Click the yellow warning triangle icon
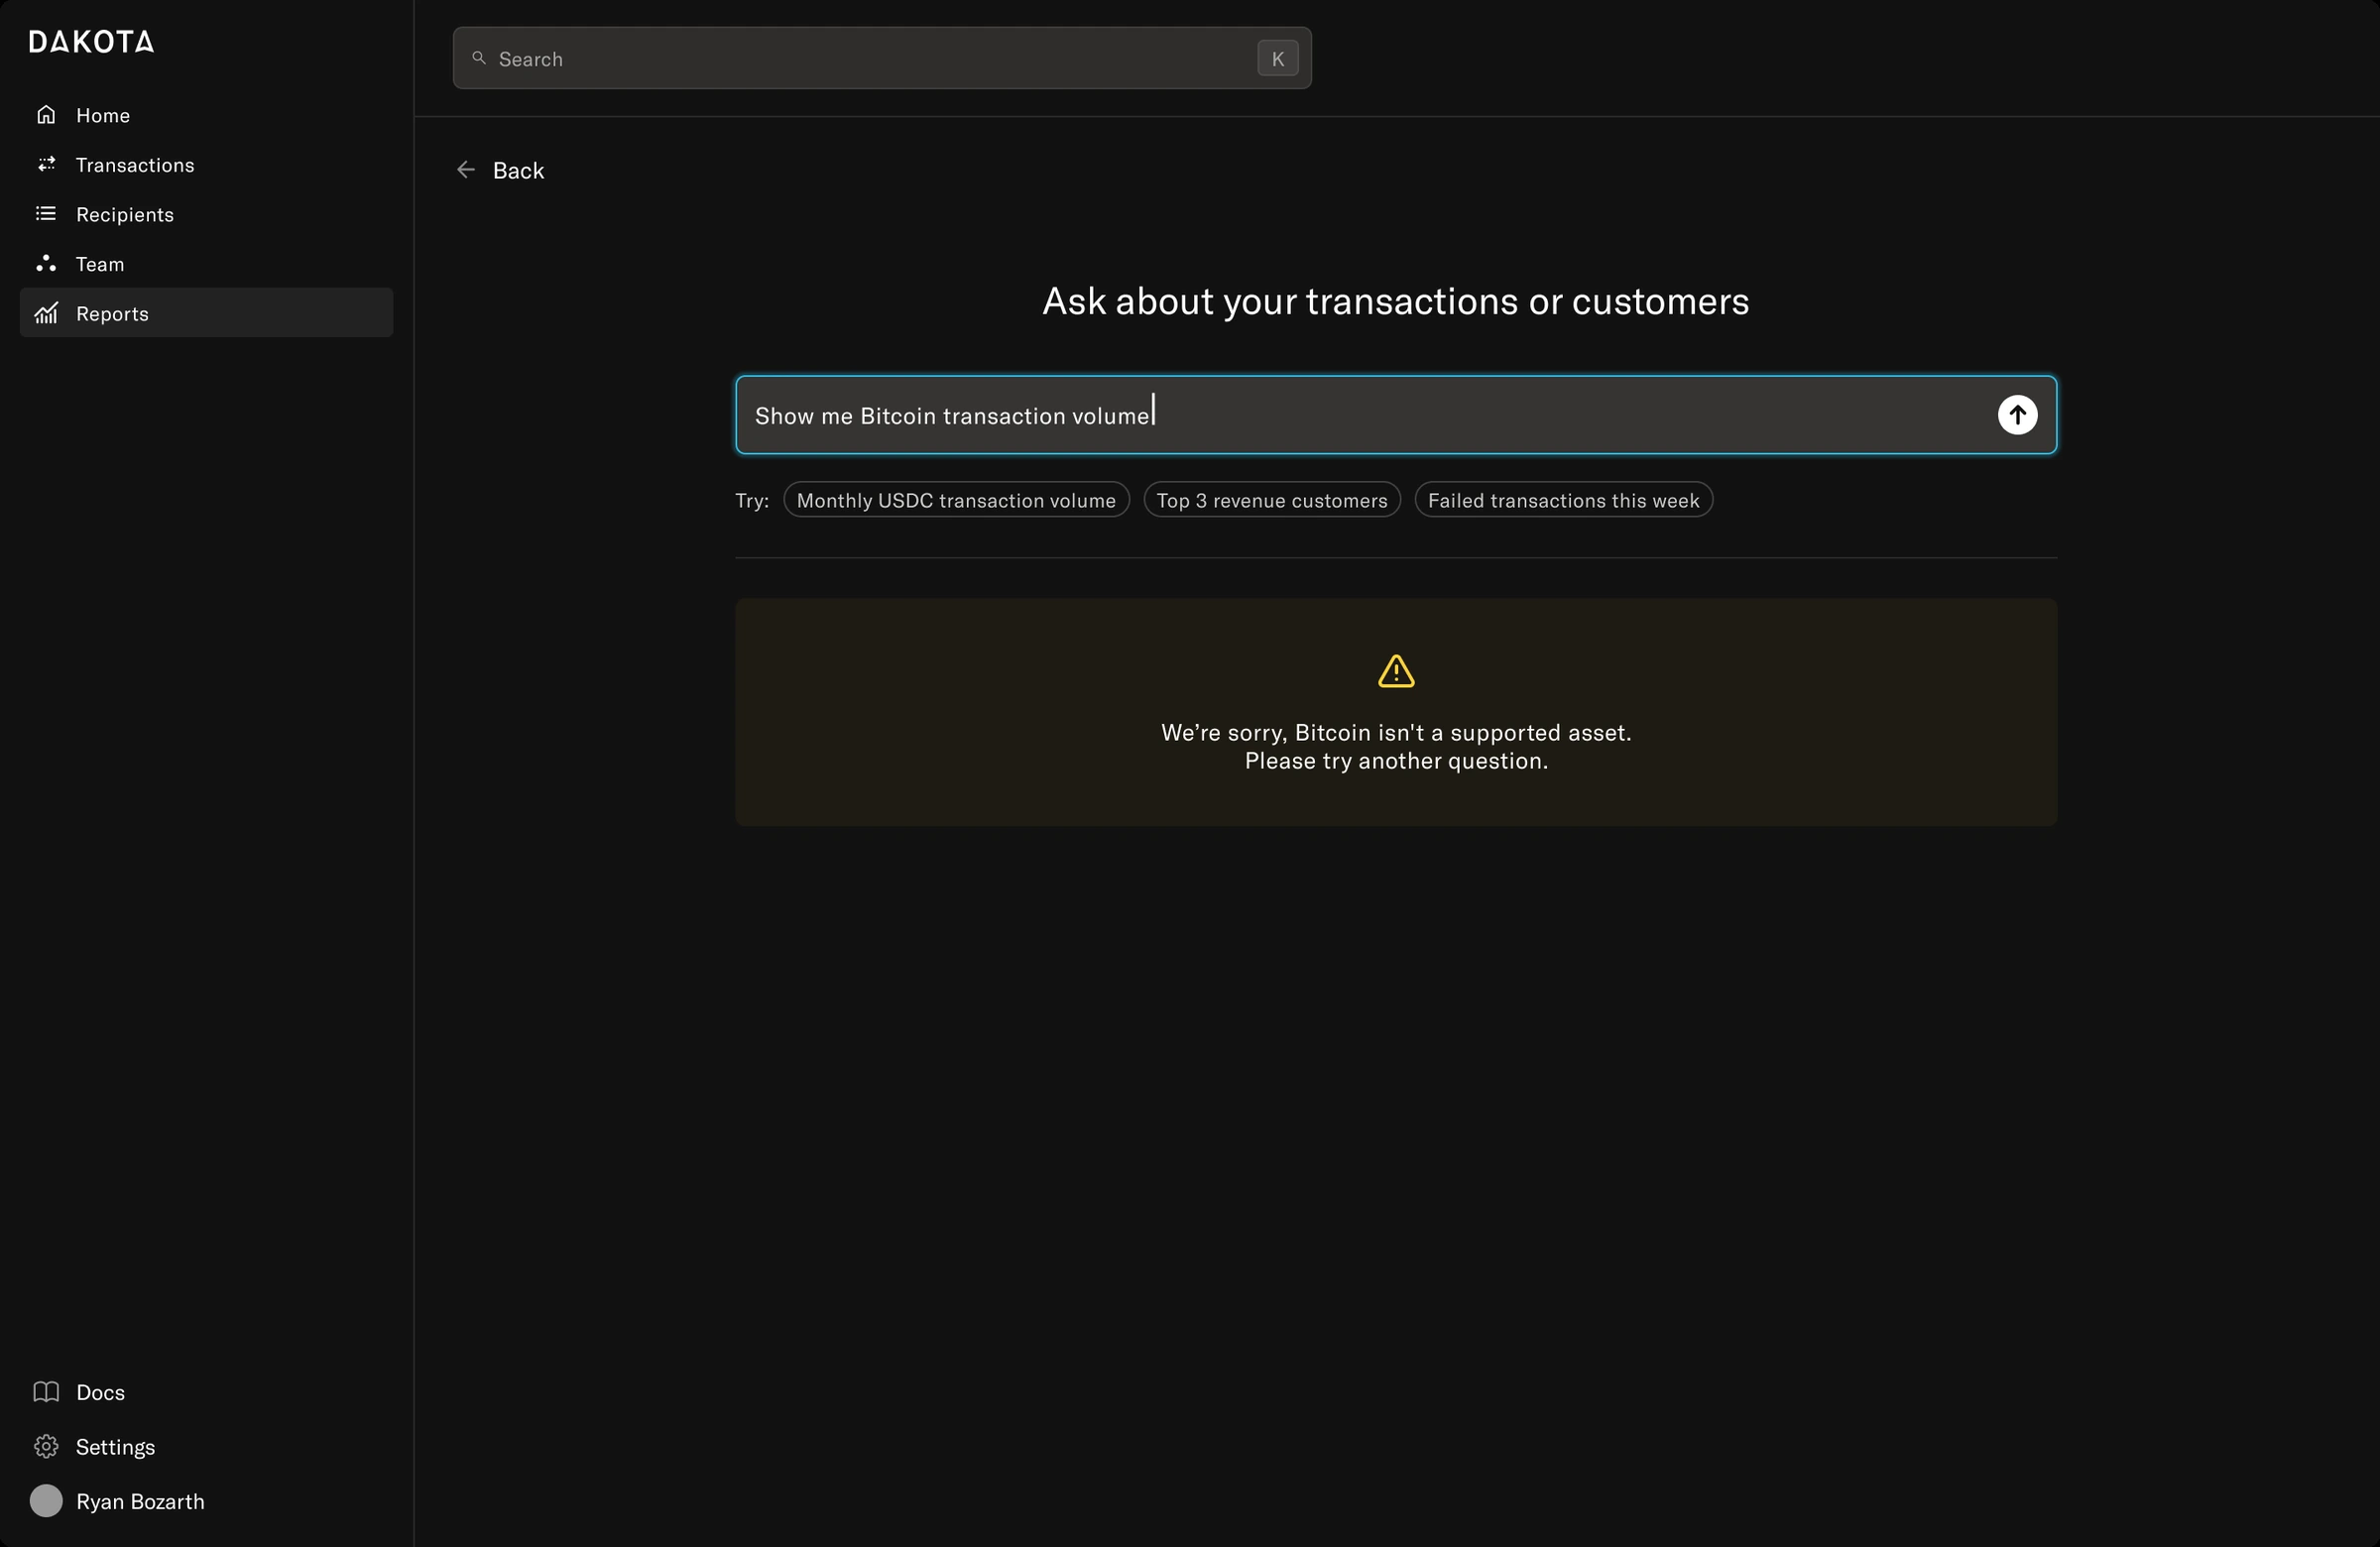Image resolution: width=2380 pixels, height=1547 pixels. coord(1396,671)
